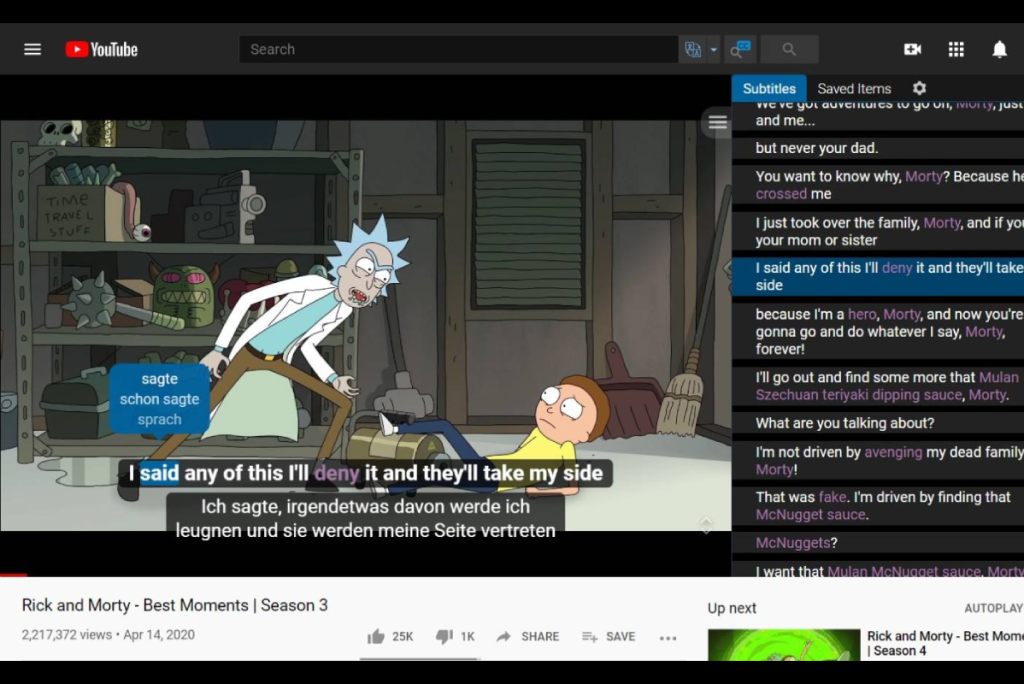The image size is (1024, 684).
Task: Open subtitle panel settings gear
Action: tap(919, 89)
